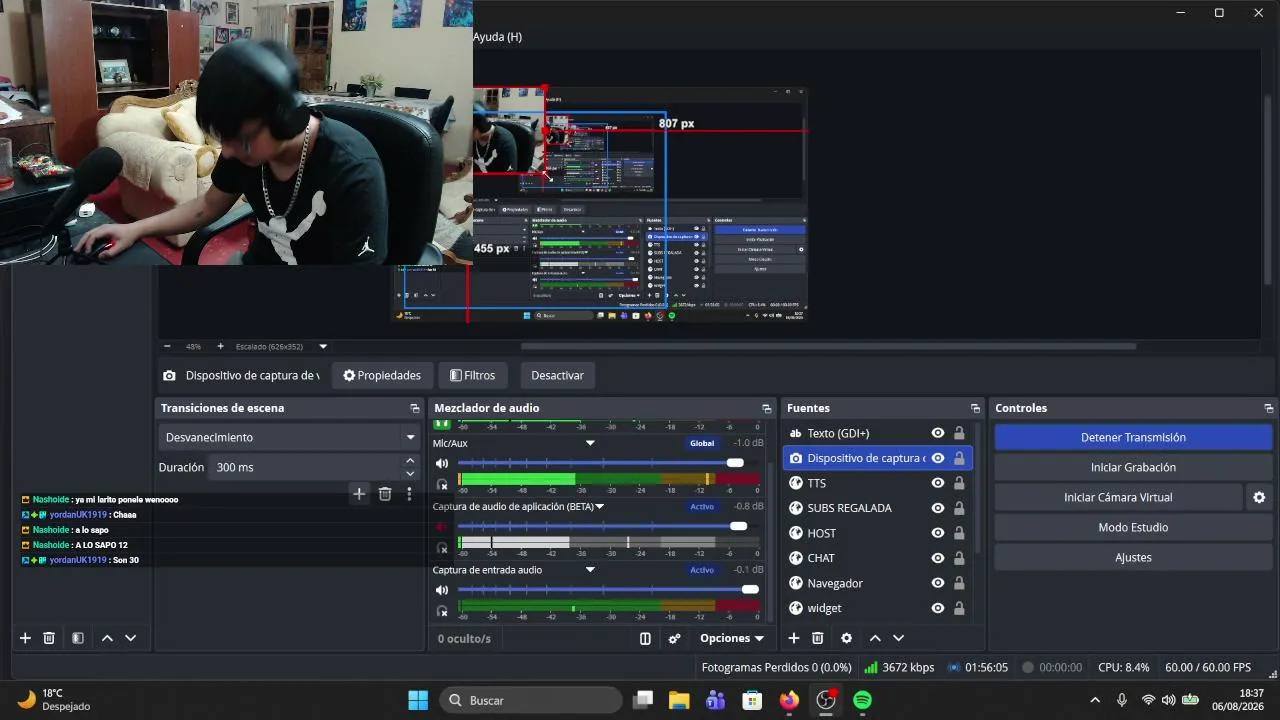Hide the Texto (GDI+) source
Viewport: 1280px width, 720px height.
tap(938, 433)
